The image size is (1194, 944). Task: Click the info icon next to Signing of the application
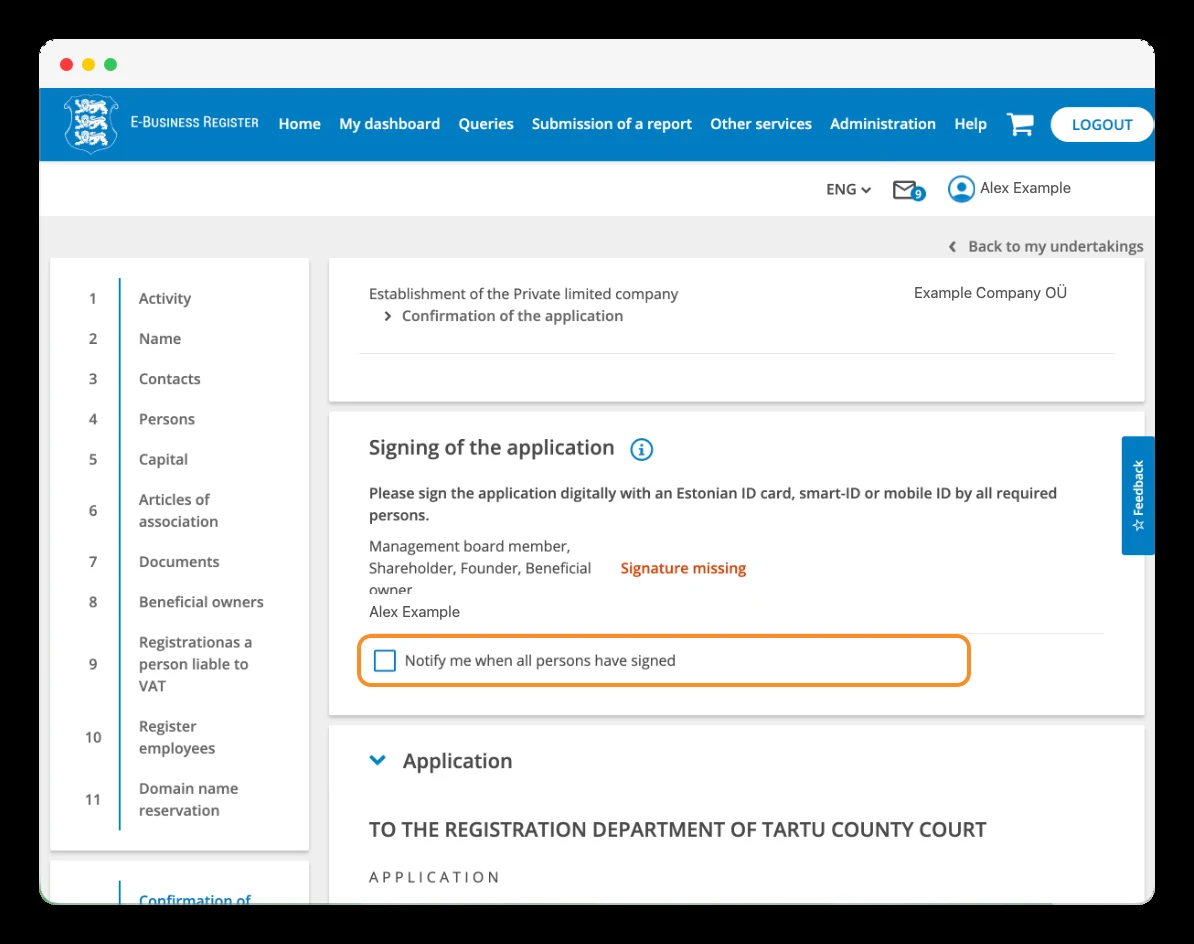pos(641,449)
